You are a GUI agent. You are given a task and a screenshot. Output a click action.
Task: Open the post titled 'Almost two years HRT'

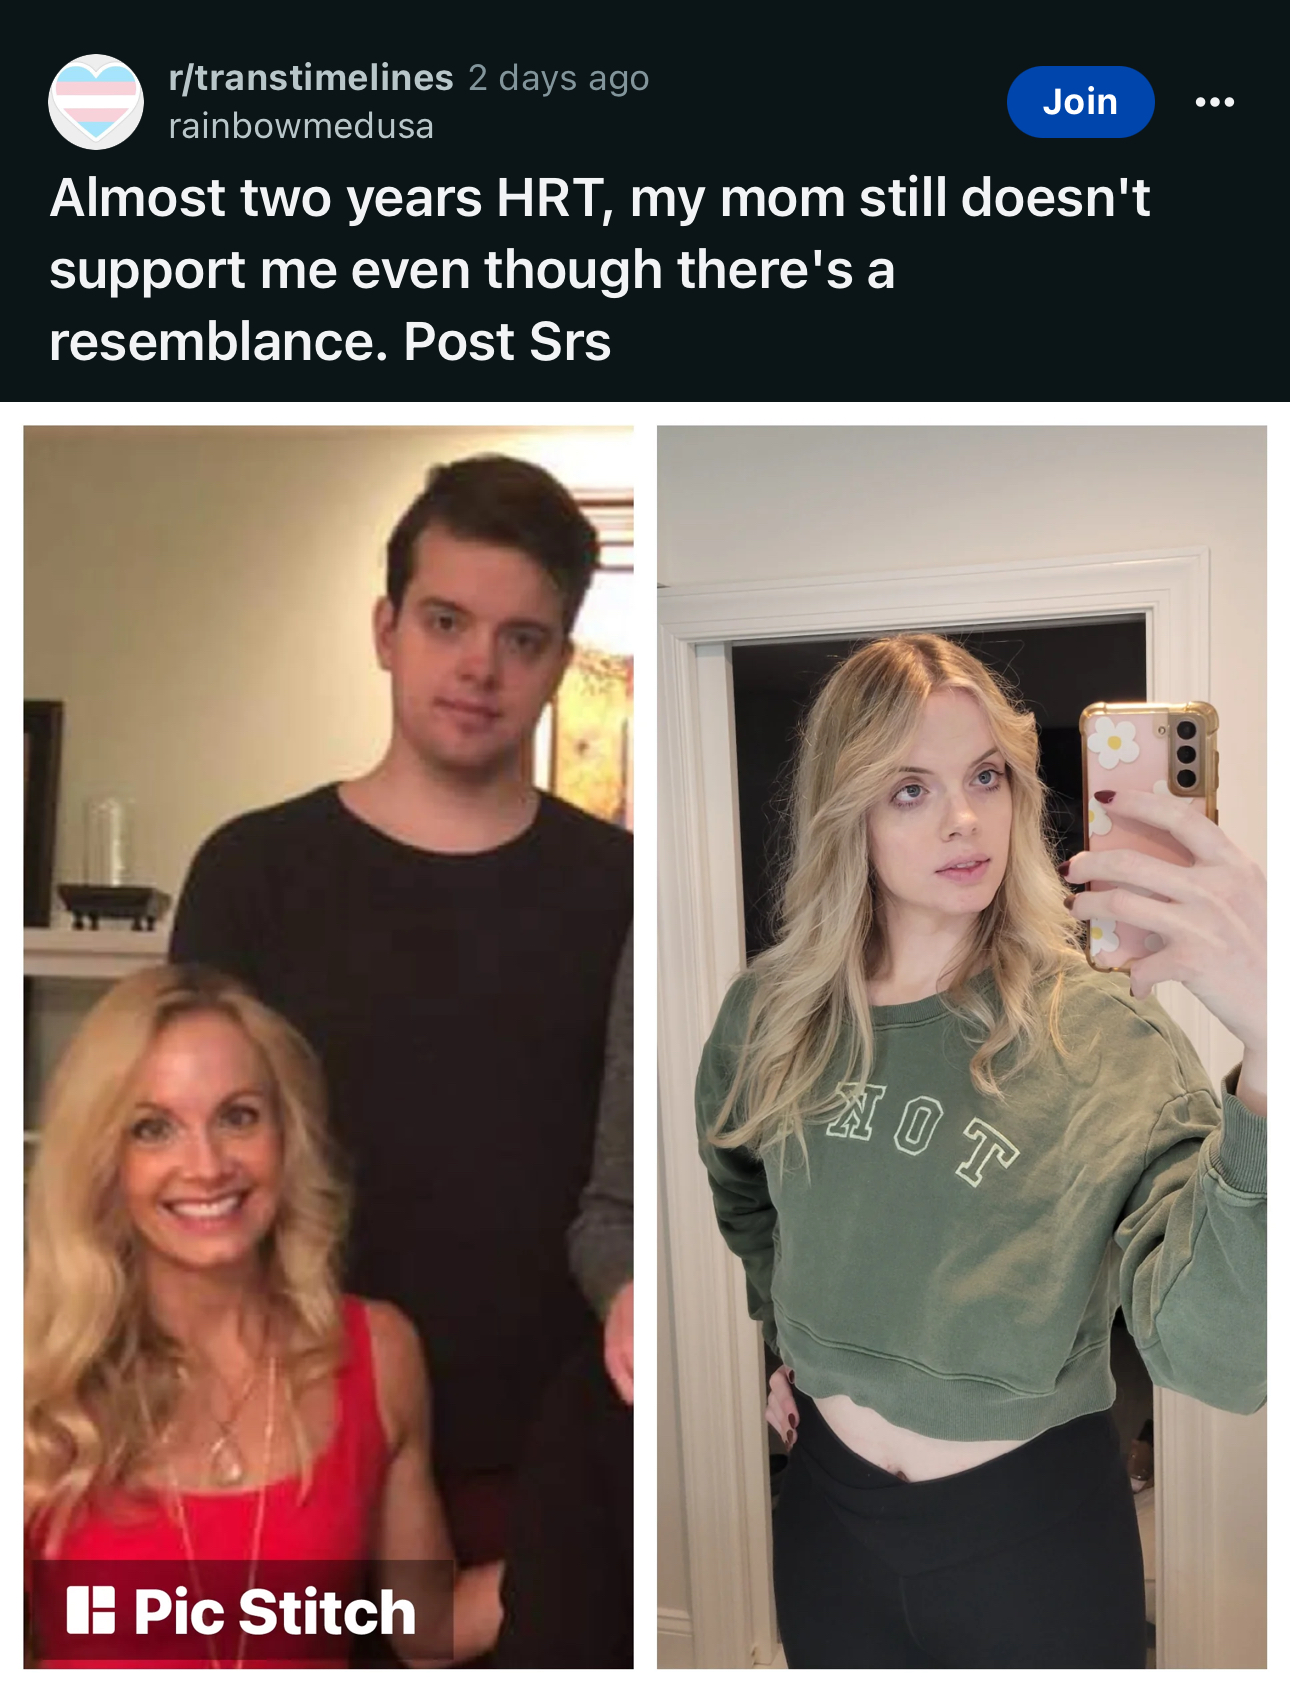point(600,269)
